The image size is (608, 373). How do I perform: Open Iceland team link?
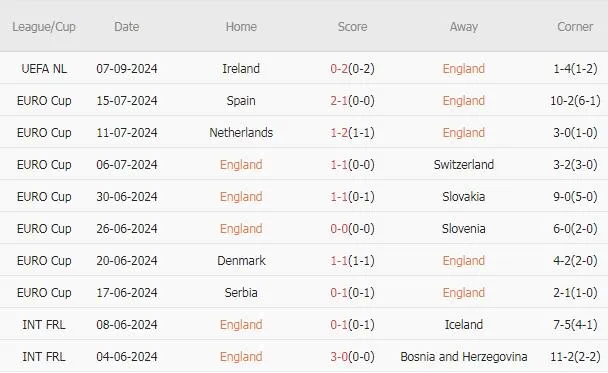[x=464, y=325]
